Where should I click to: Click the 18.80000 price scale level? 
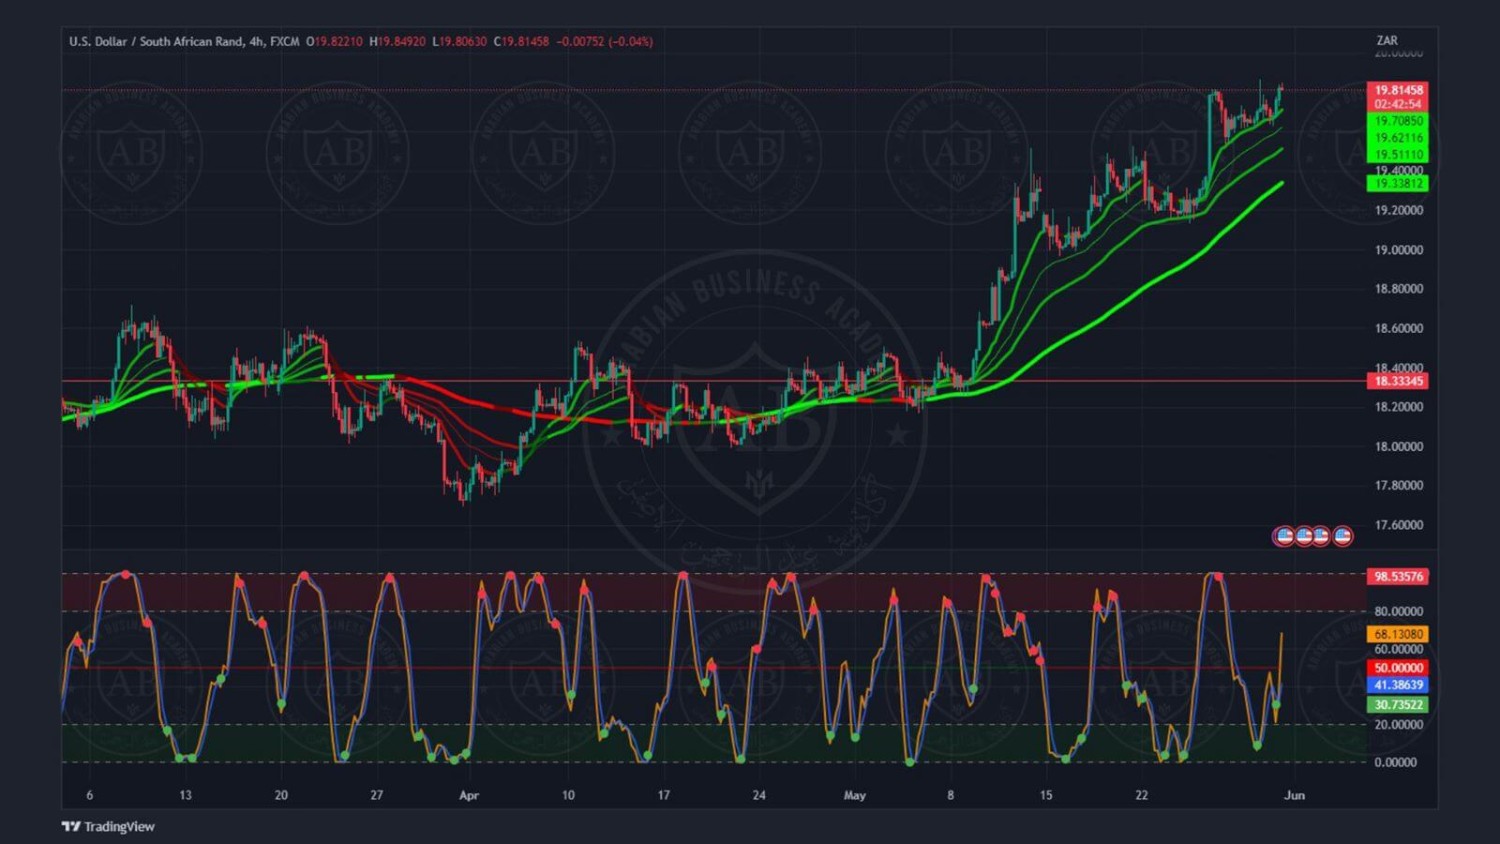pyautogui.click(x=1398, y=289)
